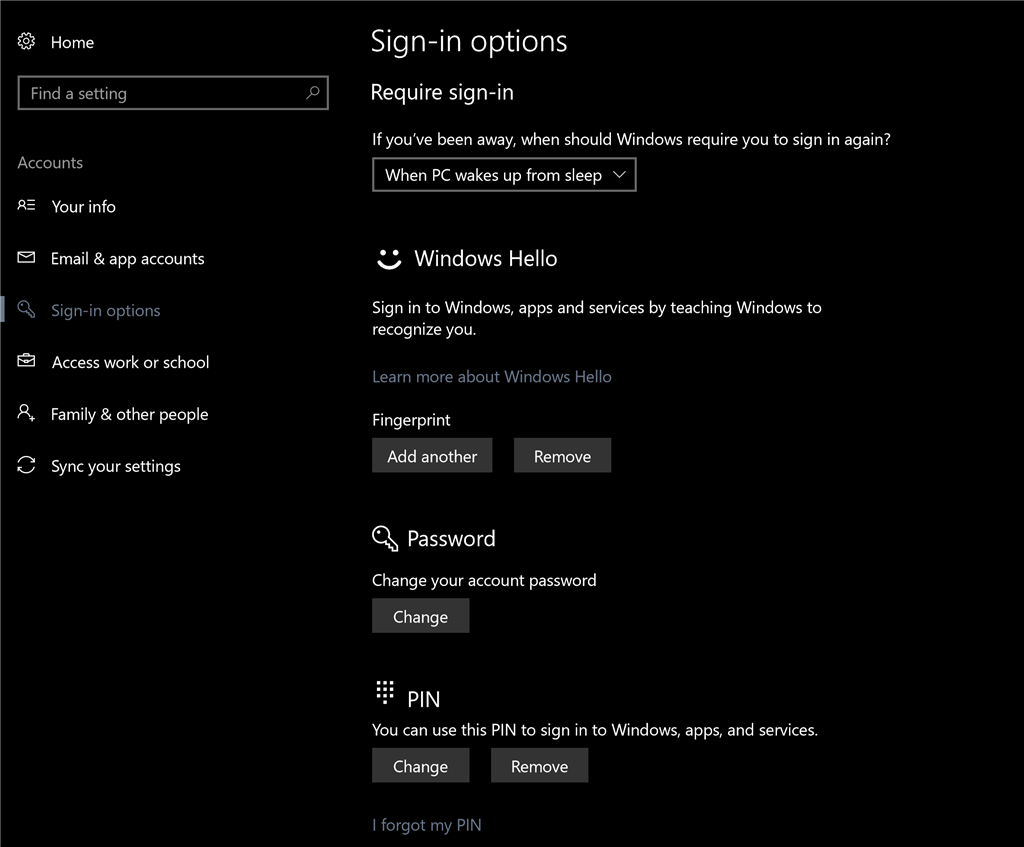The height and width of the screenshot is (847, 1024).
Task: Select Sign-in options in sidebar
Action: point(106,310)
